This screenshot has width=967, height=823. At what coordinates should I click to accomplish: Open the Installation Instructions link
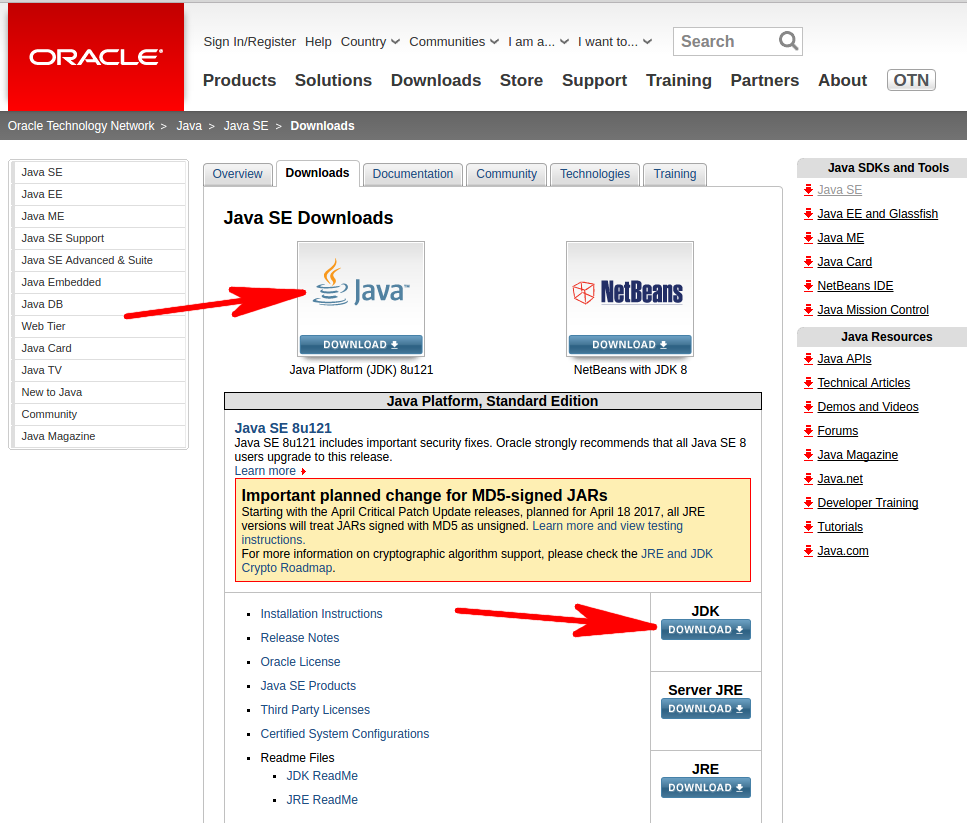point(321,614)
